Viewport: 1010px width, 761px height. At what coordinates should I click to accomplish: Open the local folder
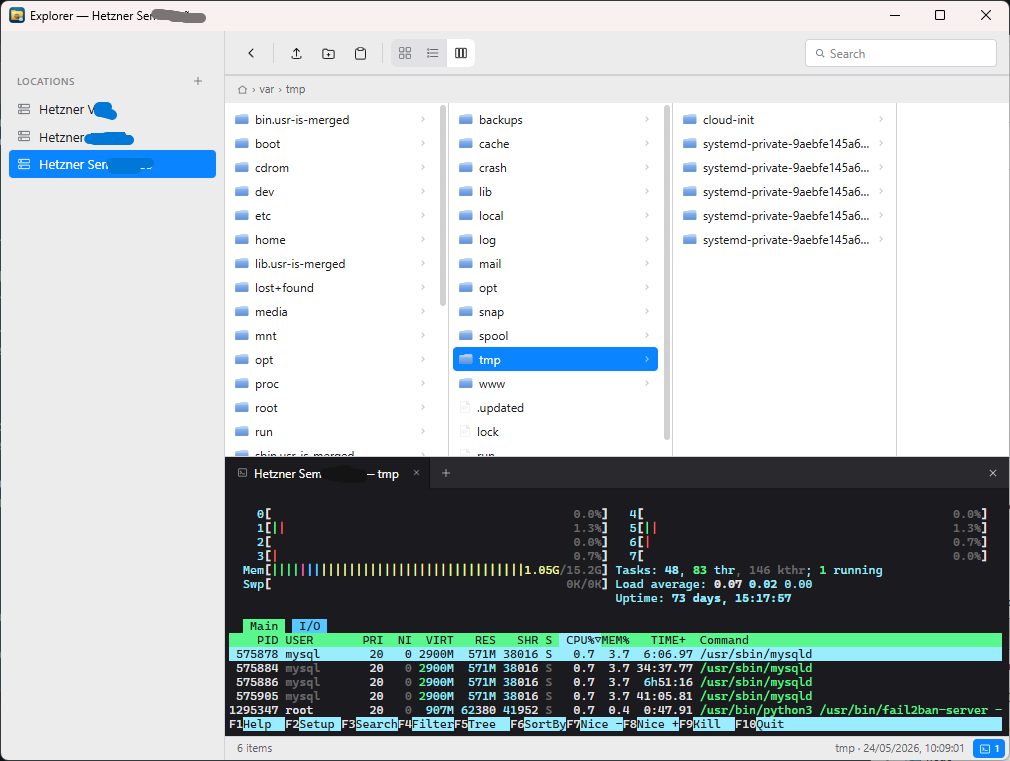coord(555,216)
